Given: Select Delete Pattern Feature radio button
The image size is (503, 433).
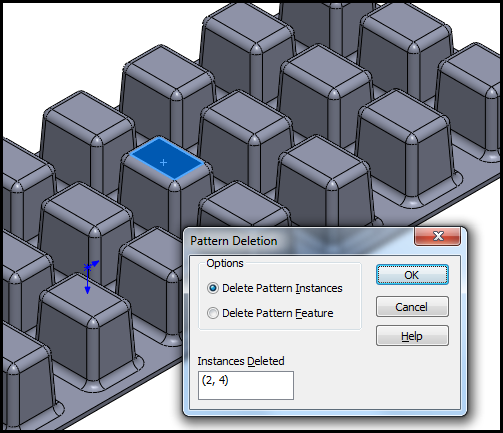Looking at the screenshot, I should point(213,313).
